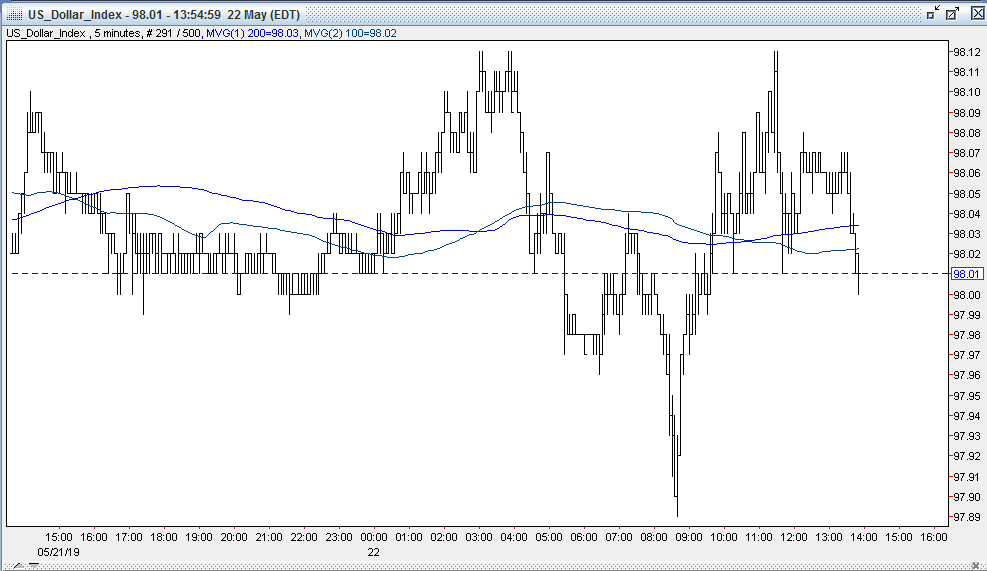Click the US_Dollar_Index symbol name in chart header

click(x=46, y=33)
